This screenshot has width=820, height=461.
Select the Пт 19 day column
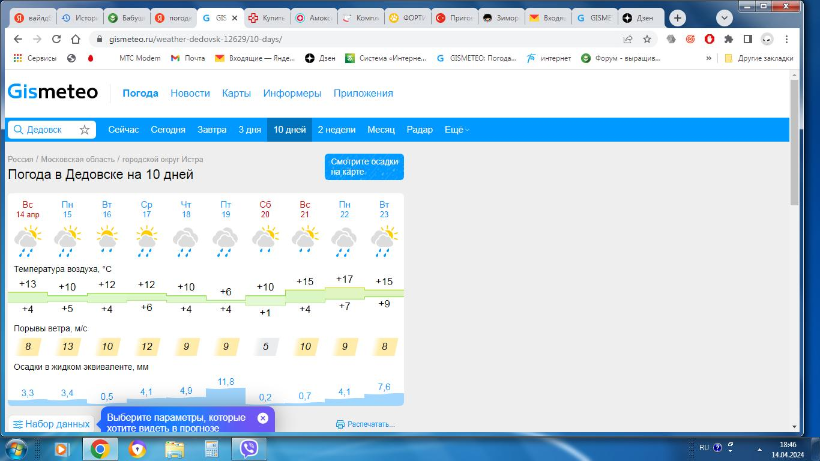(225, 209)
